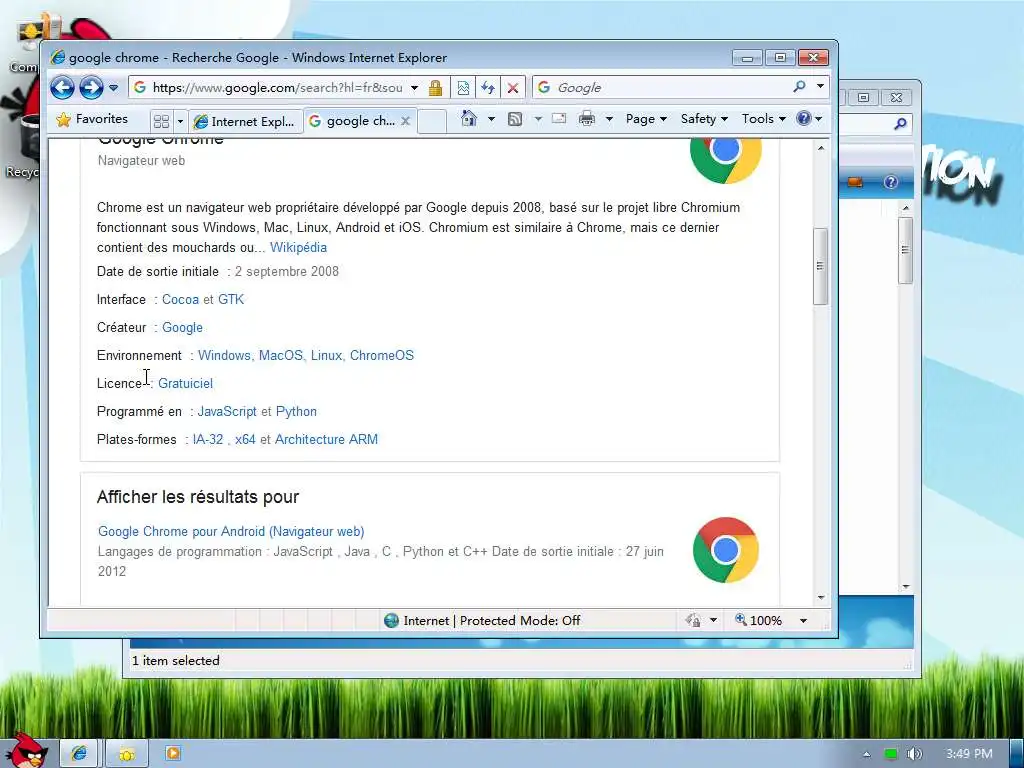This screenshot has width=1024, height=768.
Task: Toggle Compatibility View icon
Action: coord(463,88)
